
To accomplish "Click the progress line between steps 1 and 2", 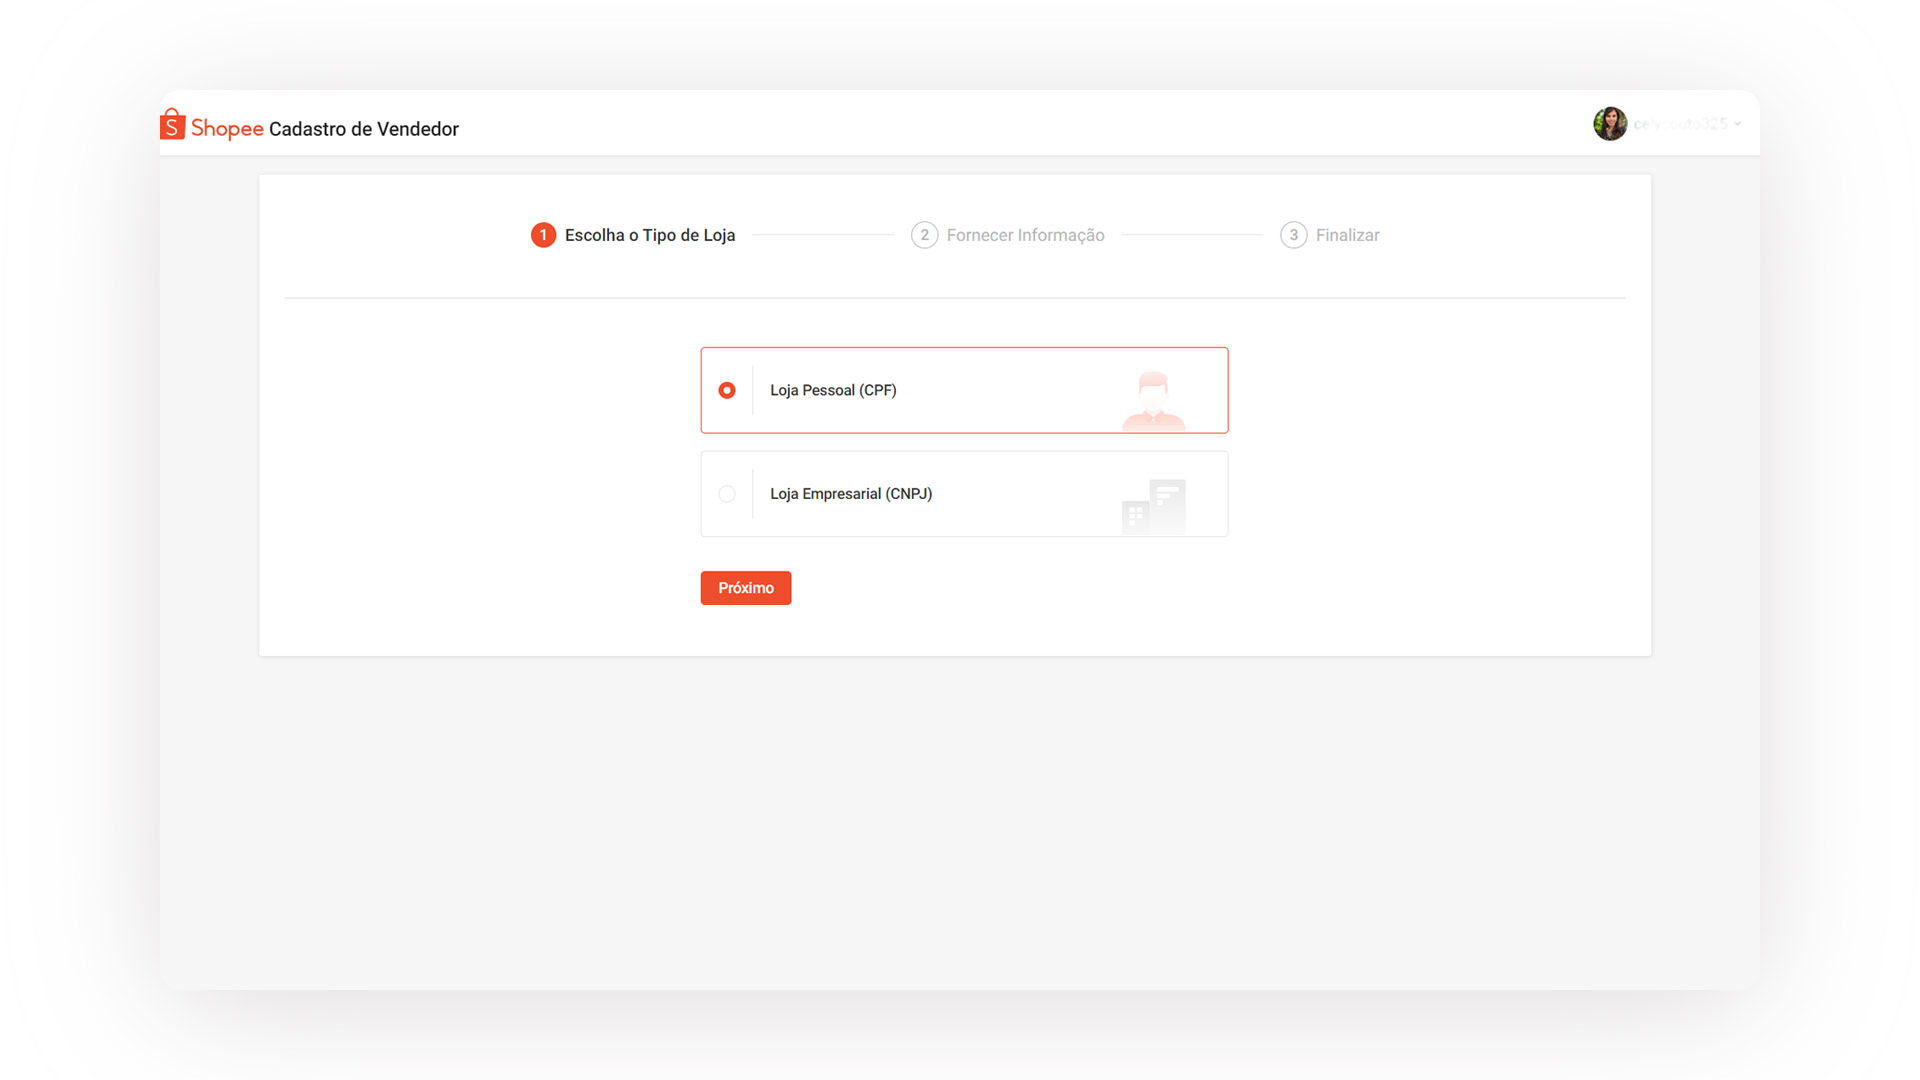I will tap(822, 235).
